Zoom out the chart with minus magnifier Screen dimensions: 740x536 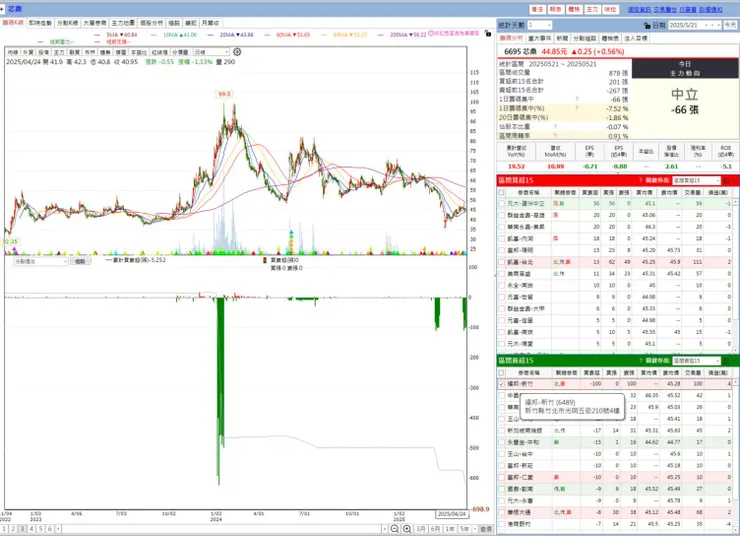click(x=395, y=529)
